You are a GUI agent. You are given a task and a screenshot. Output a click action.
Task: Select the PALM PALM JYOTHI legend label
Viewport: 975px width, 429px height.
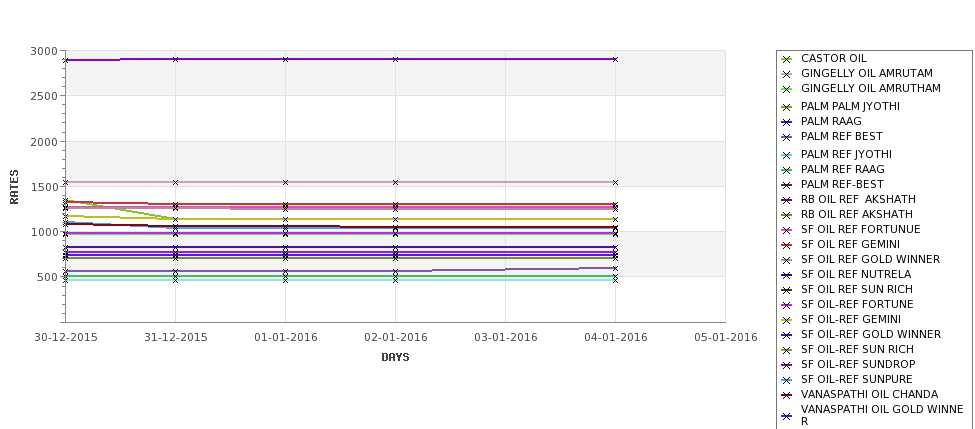(x=850, y=106)
